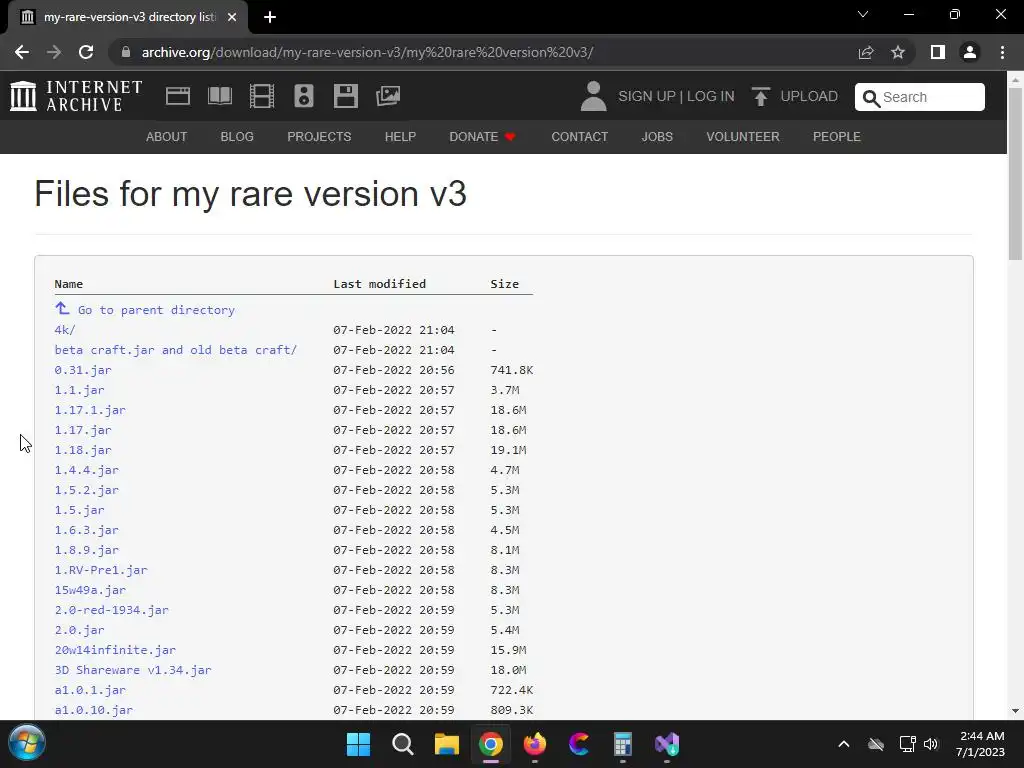This screenshot has height=768, width=1024.
Task: Click the page vertical scrollbar thumb
Action: click(x=1015, y=174)
